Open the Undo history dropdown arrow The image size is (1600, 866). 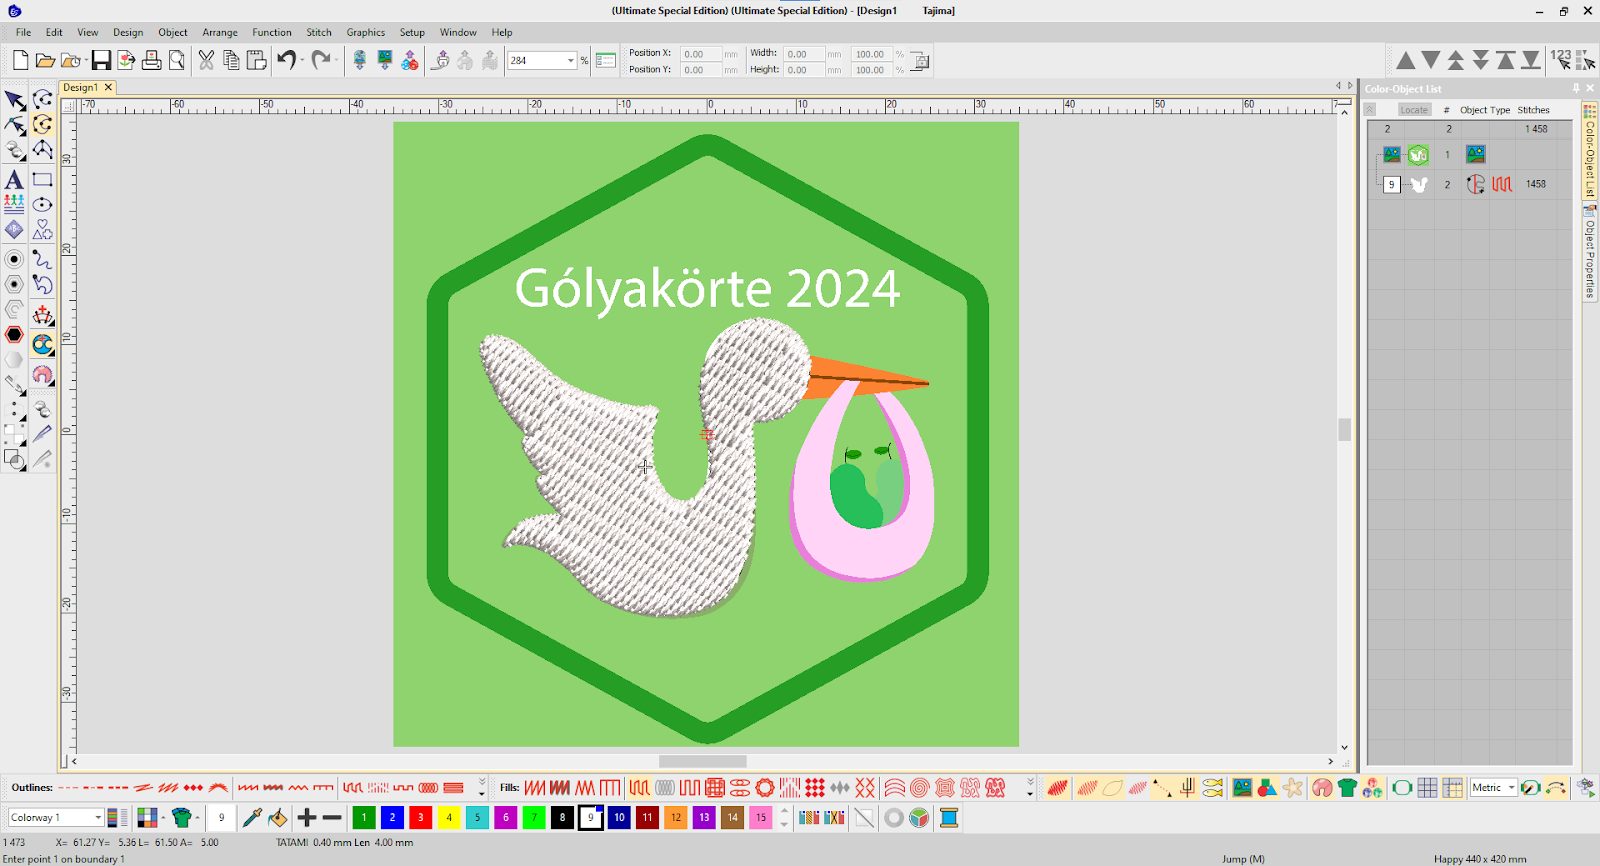pos(301,61)
